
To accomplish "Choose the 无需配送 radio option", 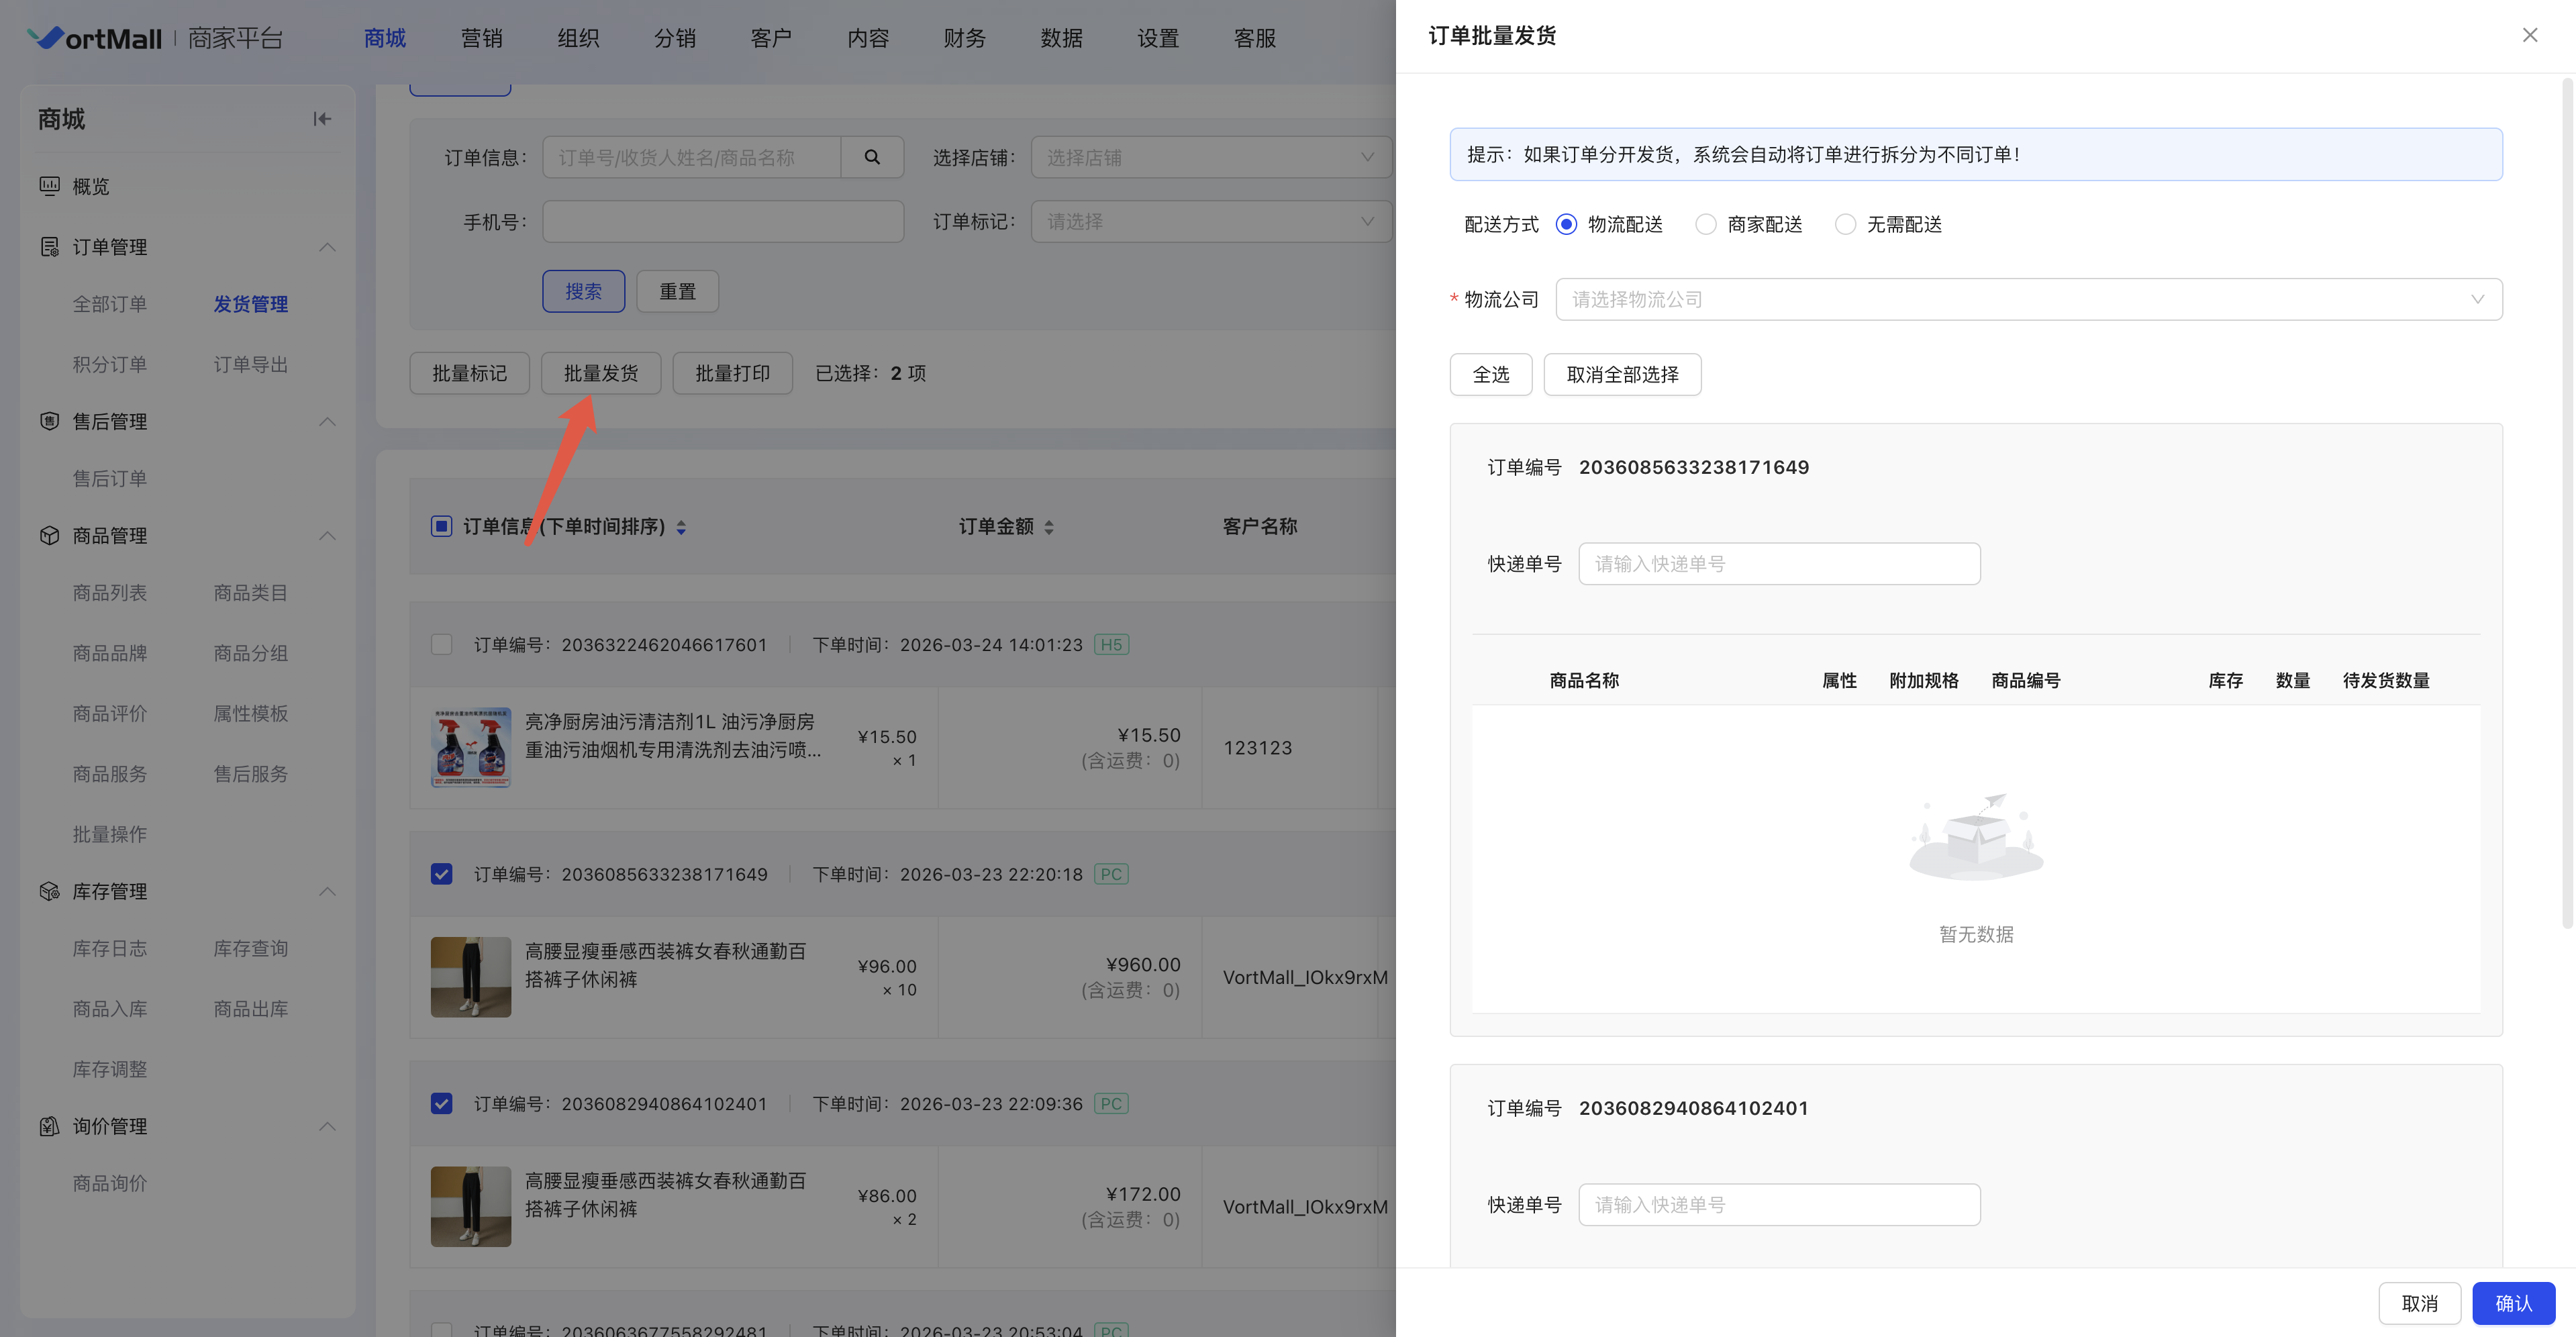I will click(x=1845, y=224).
